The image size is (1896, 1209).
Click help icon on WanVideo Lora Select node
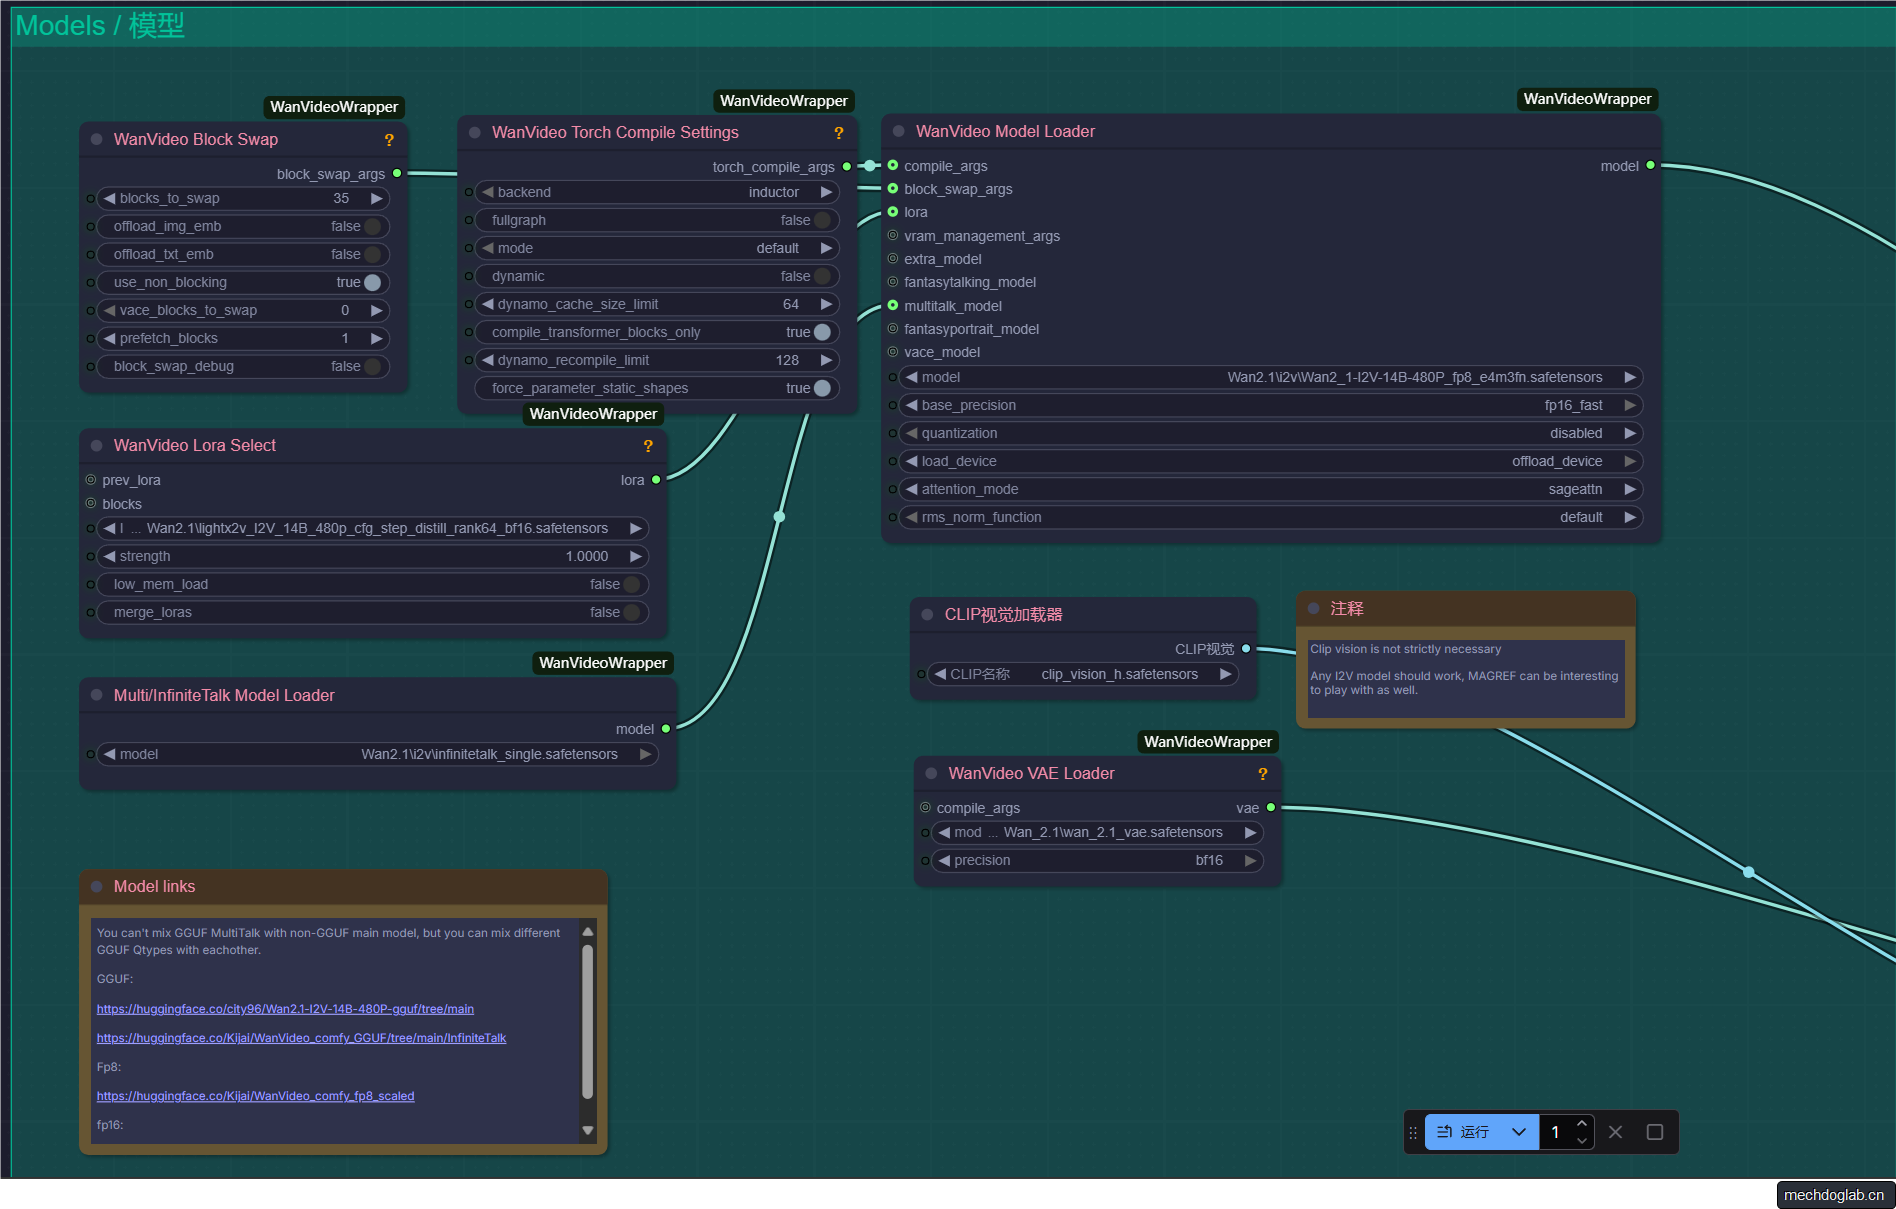647,446
